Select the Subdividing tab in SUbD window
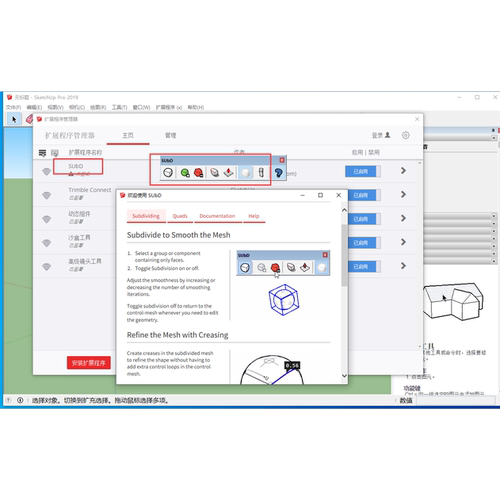500x500 pixels. pos(146,216)
